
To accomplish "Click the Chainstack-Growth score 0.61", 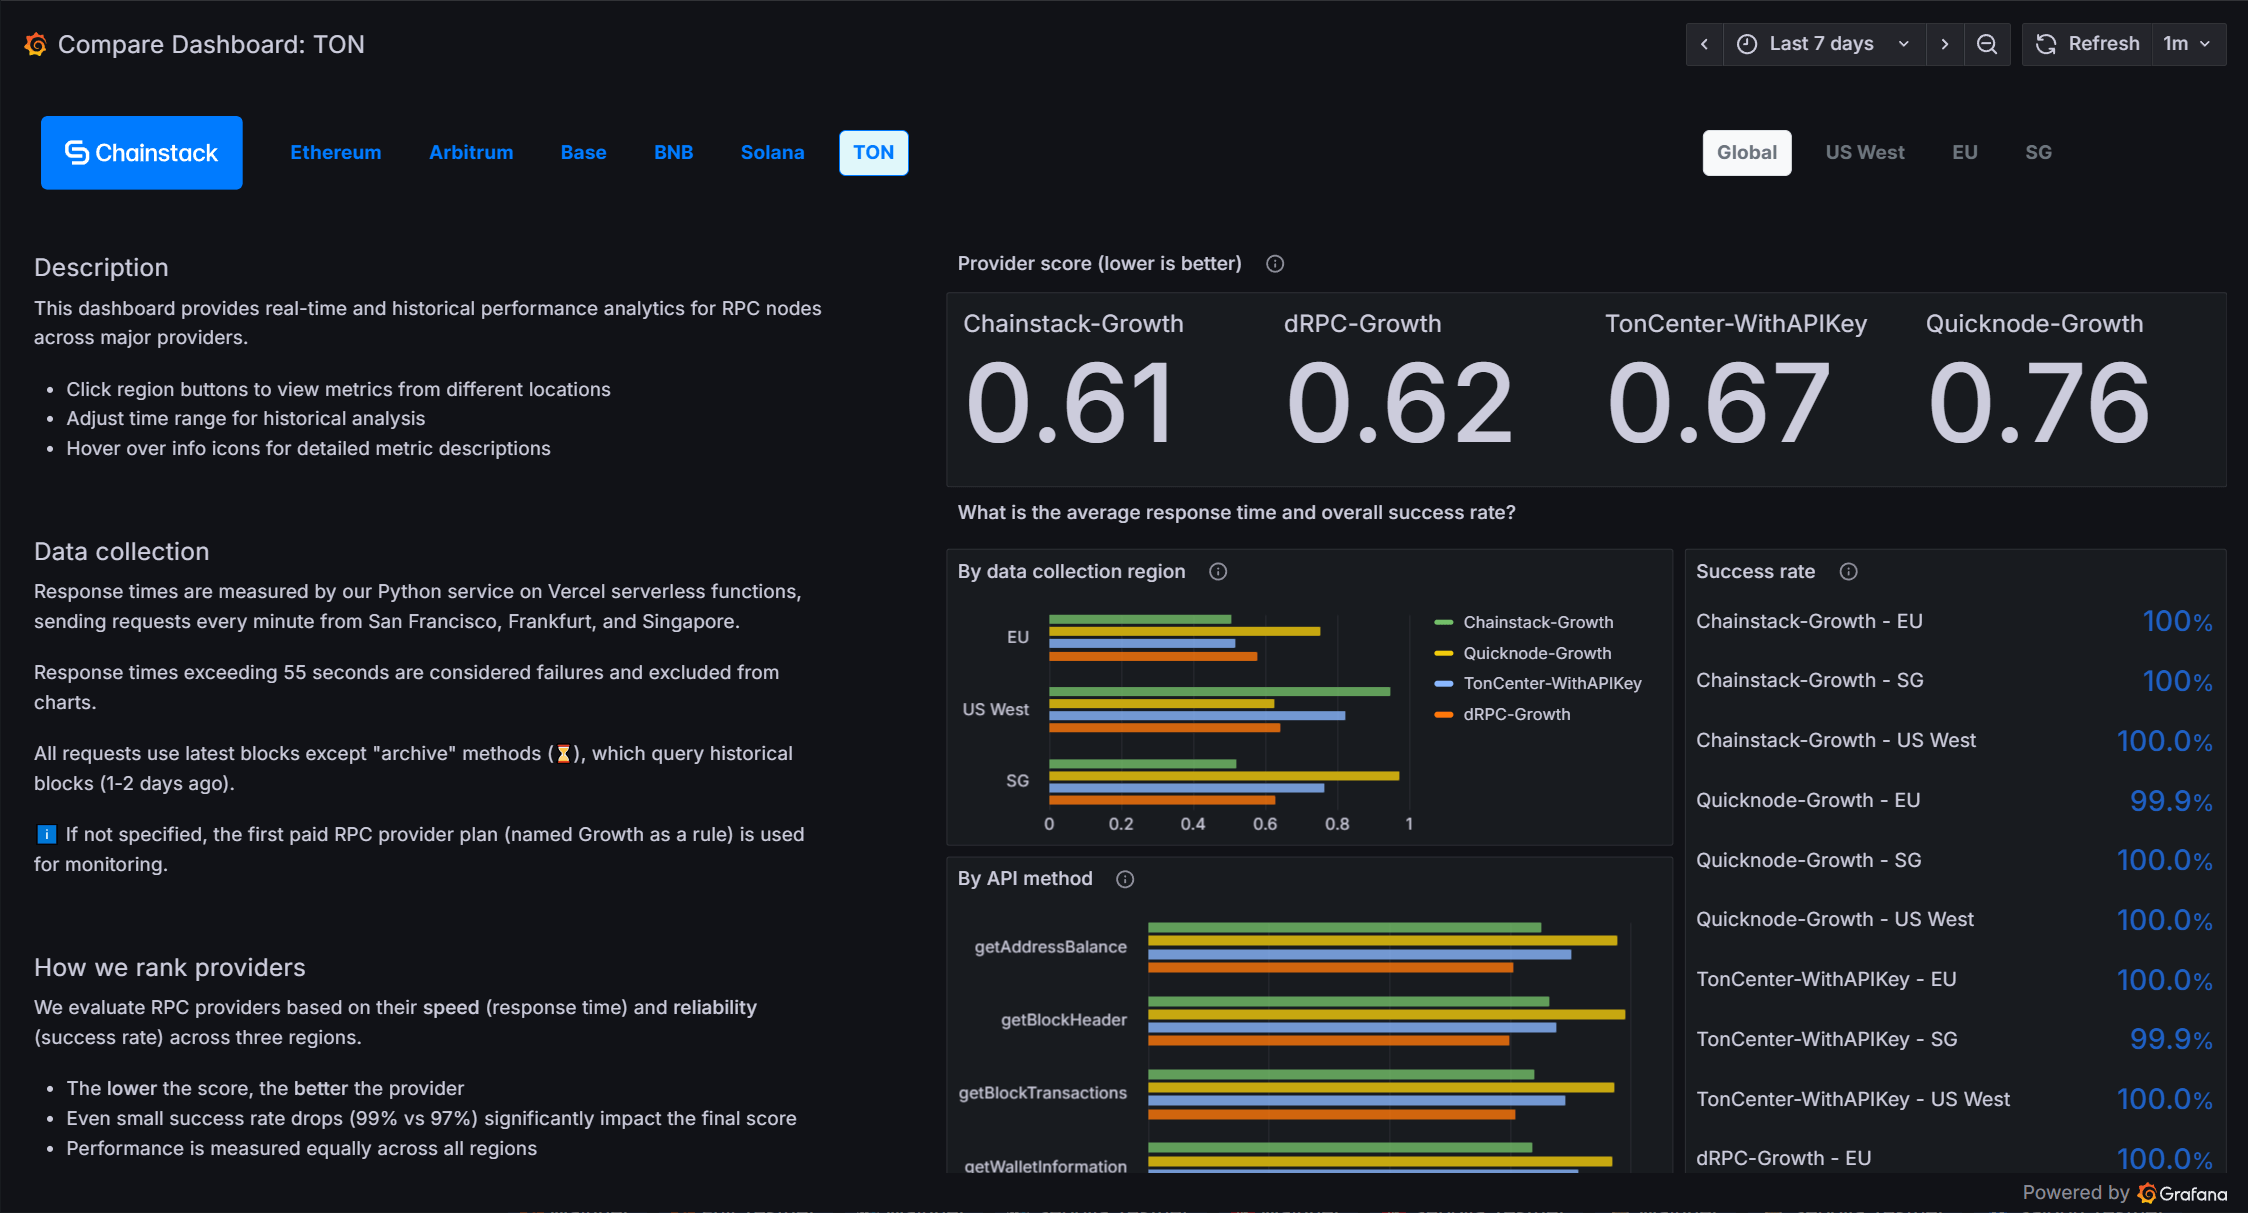I will 1070,404.
